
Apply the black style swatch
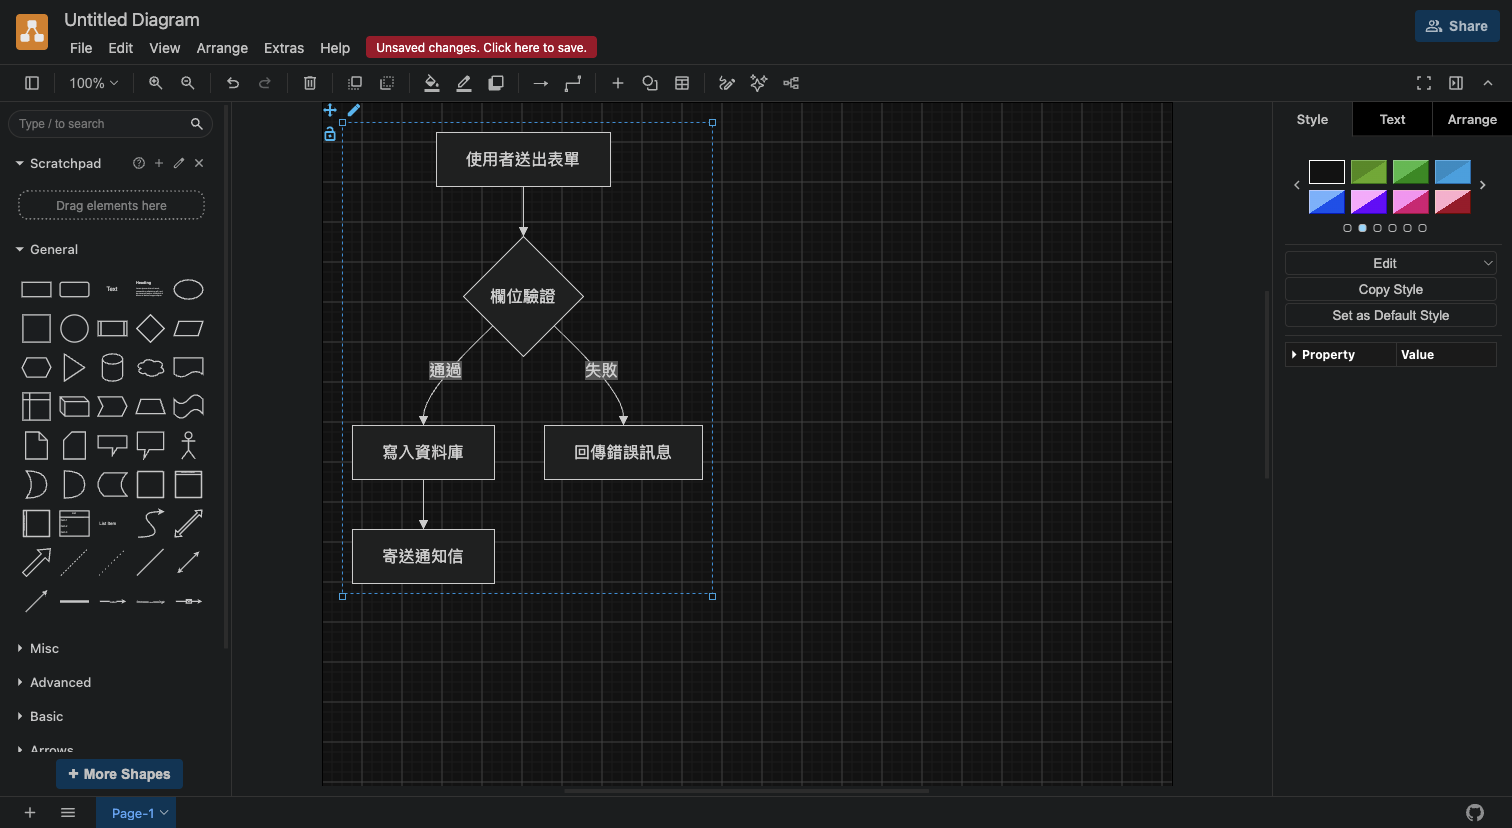pyautogui.click(x=1327, y=172)
